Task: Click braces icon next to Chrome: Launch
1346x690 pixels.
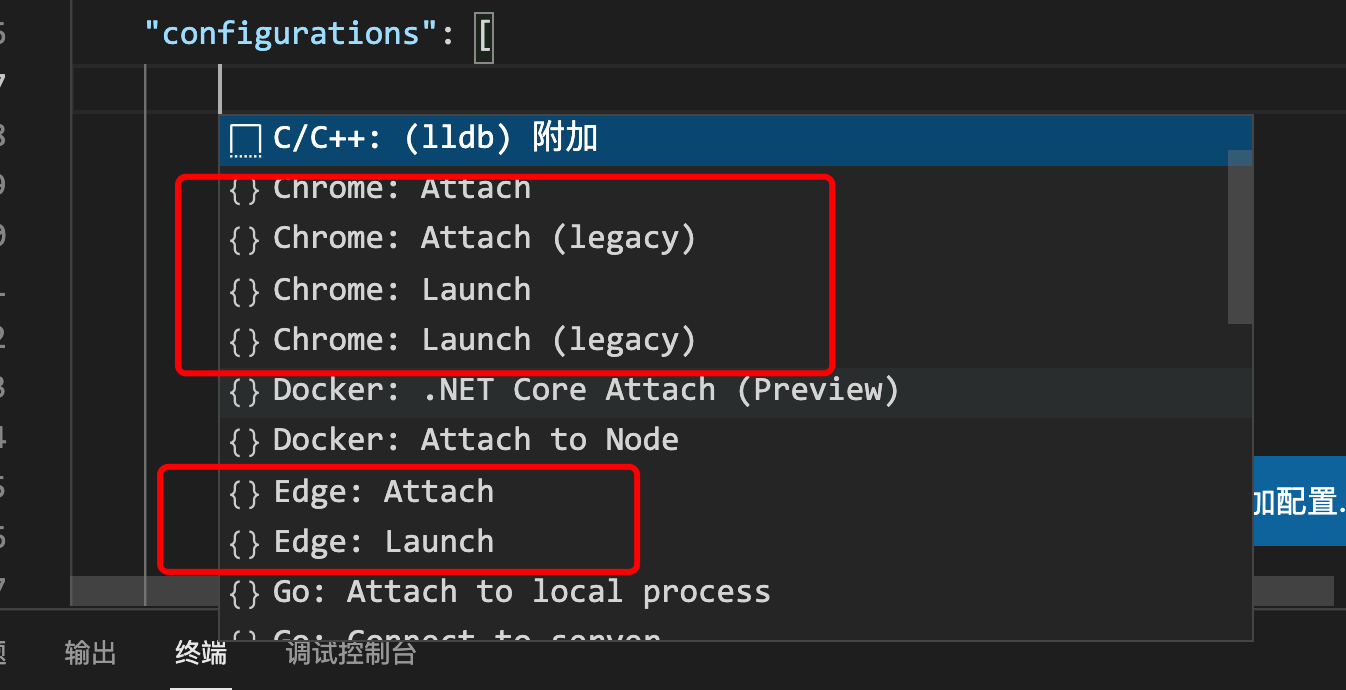Action: 245,290
